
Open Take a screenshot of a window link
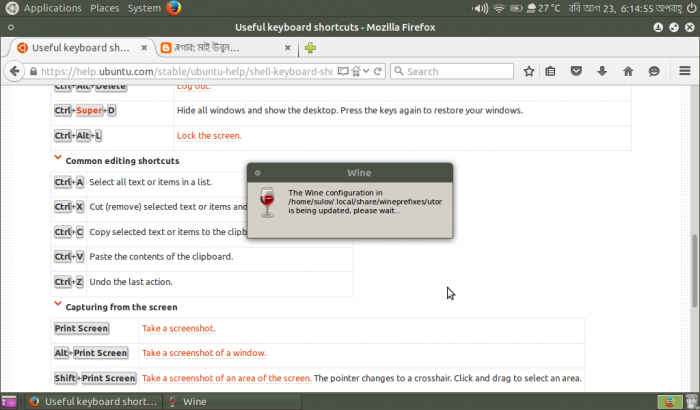tap(204, 353)
